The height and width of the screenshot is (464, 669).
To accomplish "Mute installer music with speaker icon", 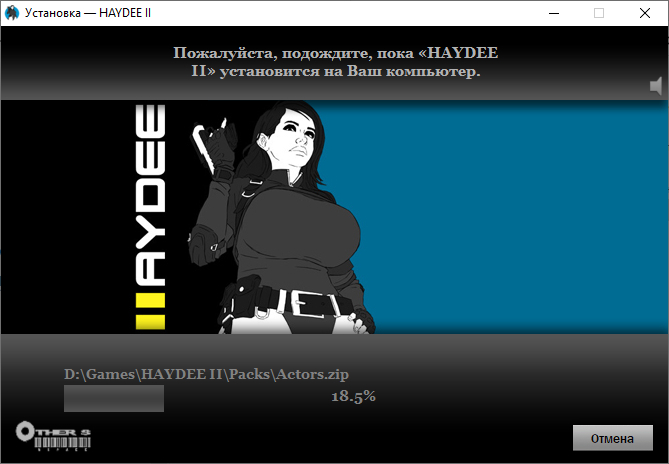I will coord(656,86).
